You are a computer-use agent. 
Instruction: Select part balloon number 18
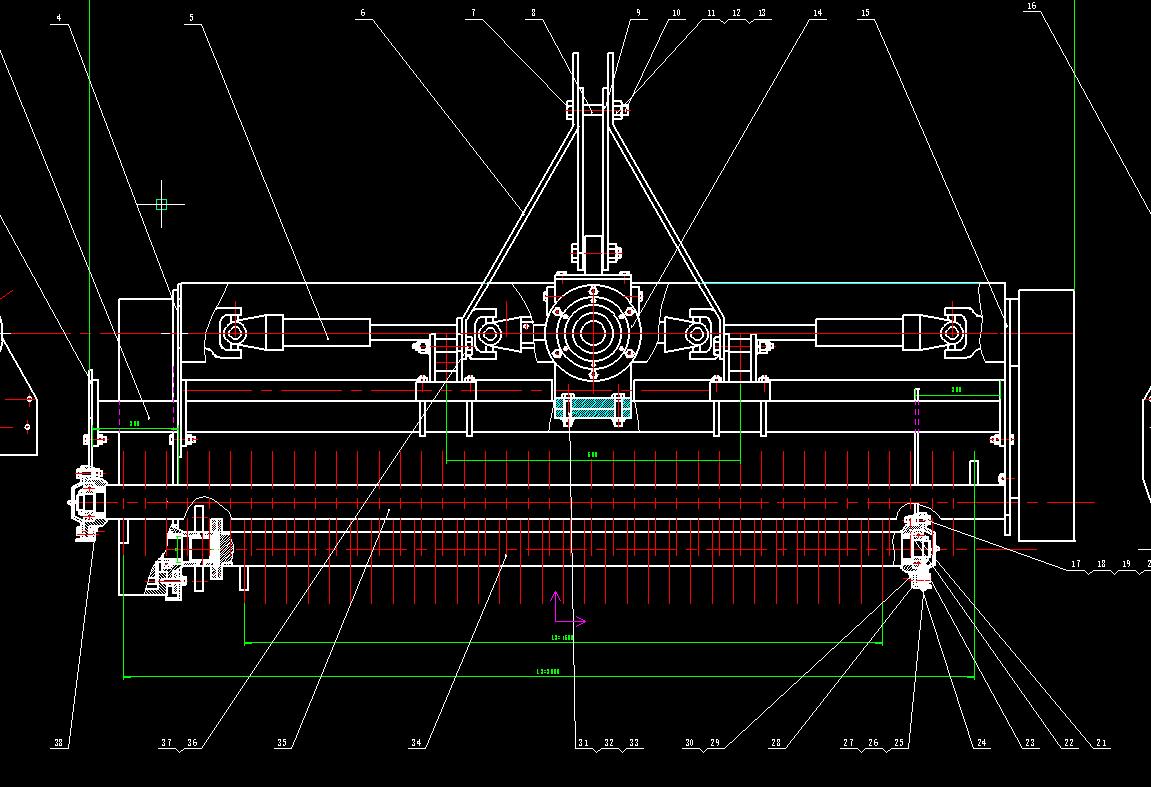[x=1101, y=564]
